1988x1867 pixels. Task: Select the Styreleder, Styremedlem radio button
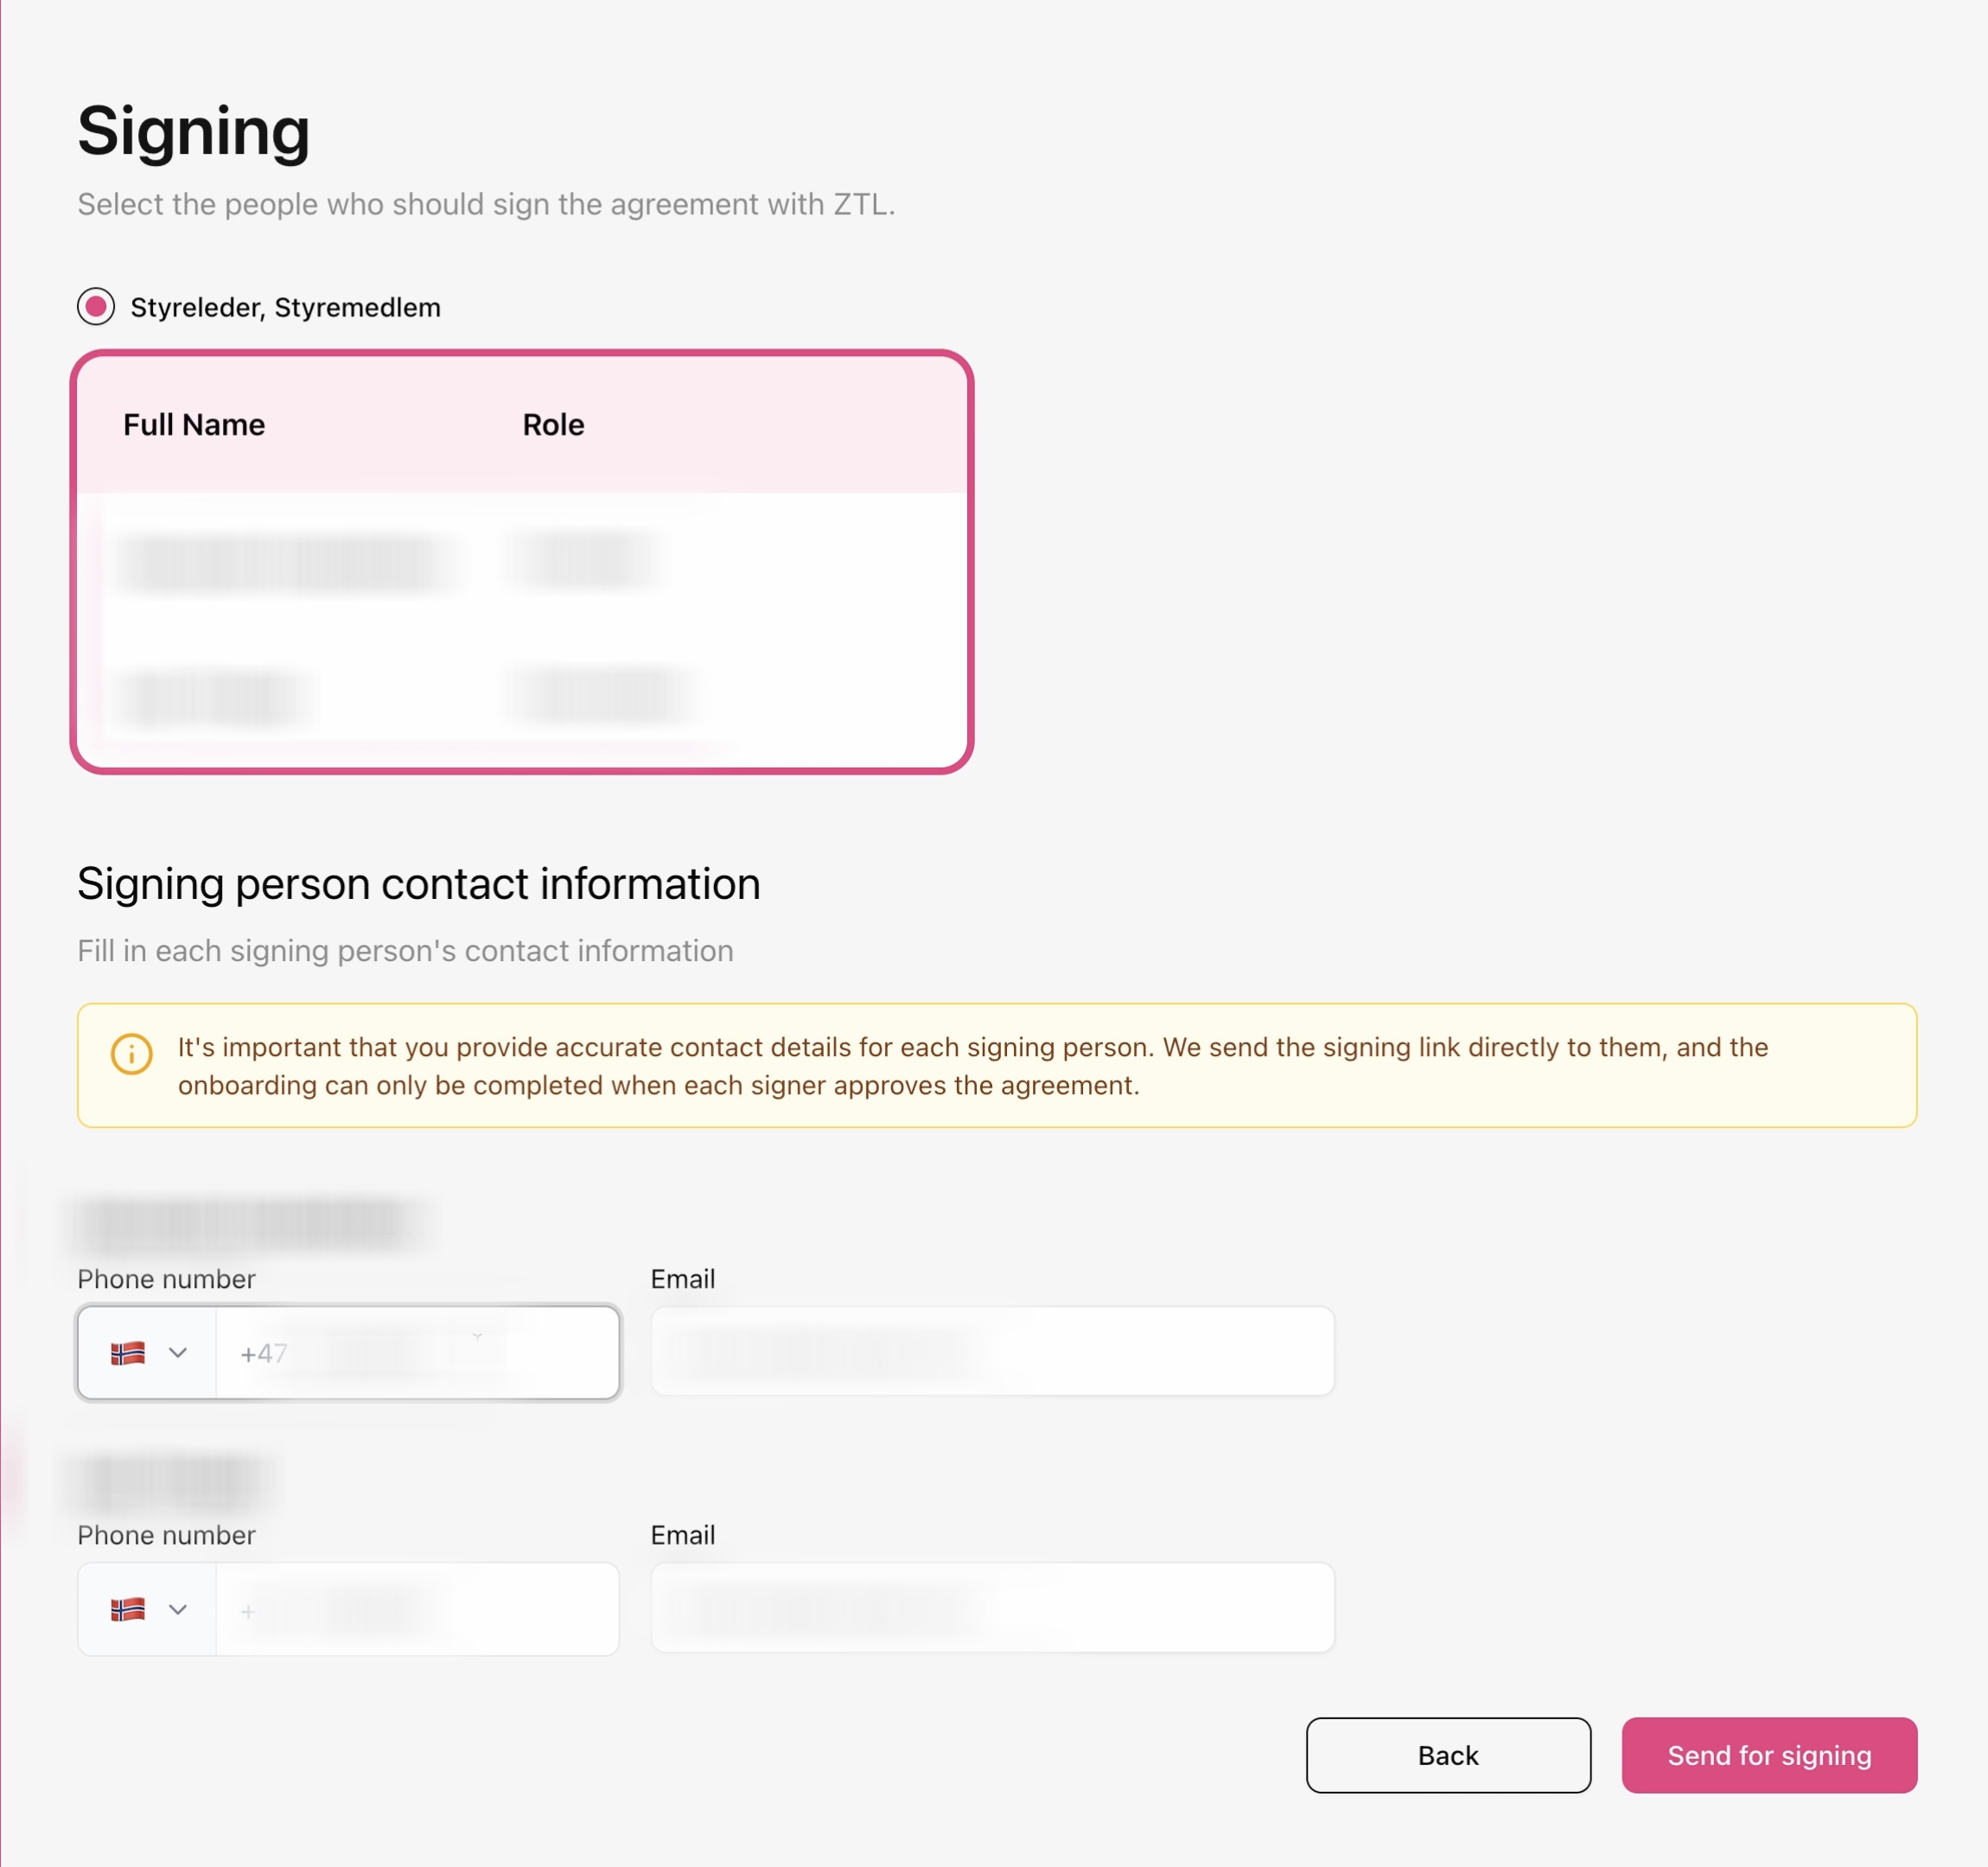coord(96,307)
